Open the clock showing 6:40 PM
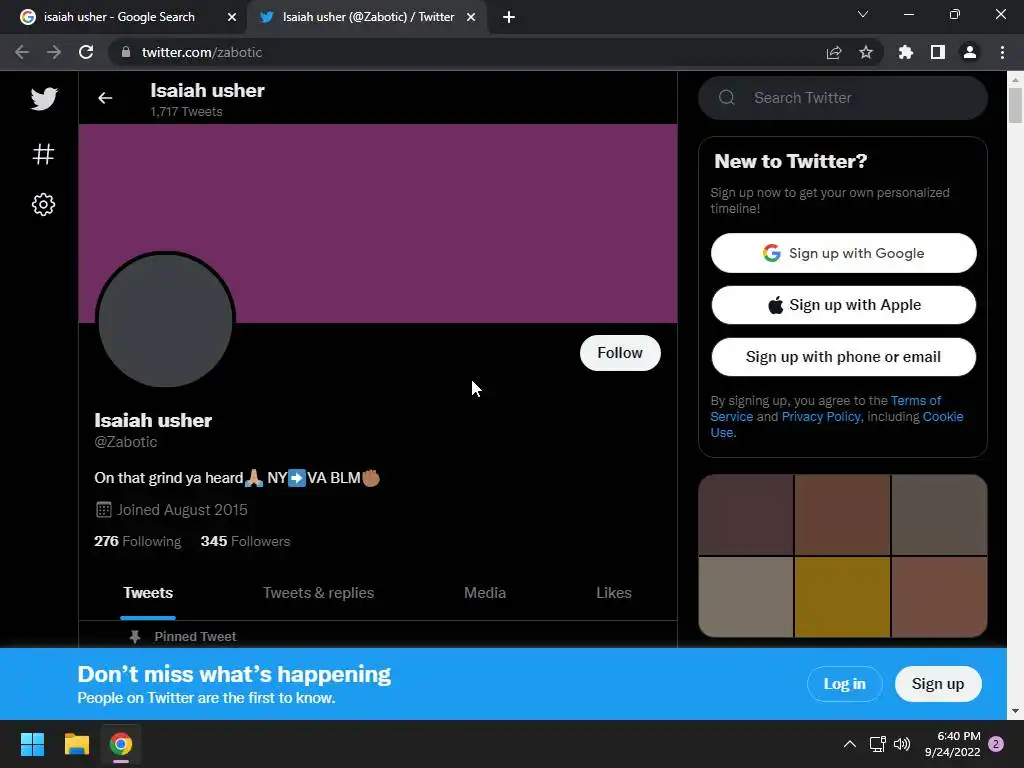1024x768 pixels. [952, 744]
